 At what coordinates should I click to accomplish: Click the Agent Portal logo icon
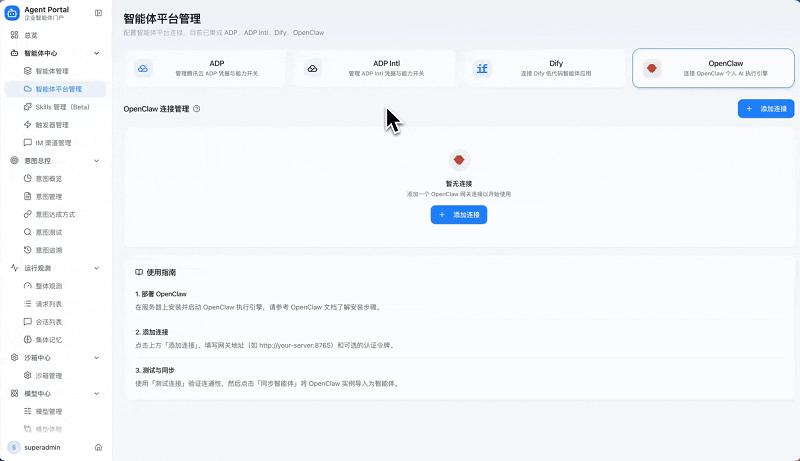click(x=13, y=13)
